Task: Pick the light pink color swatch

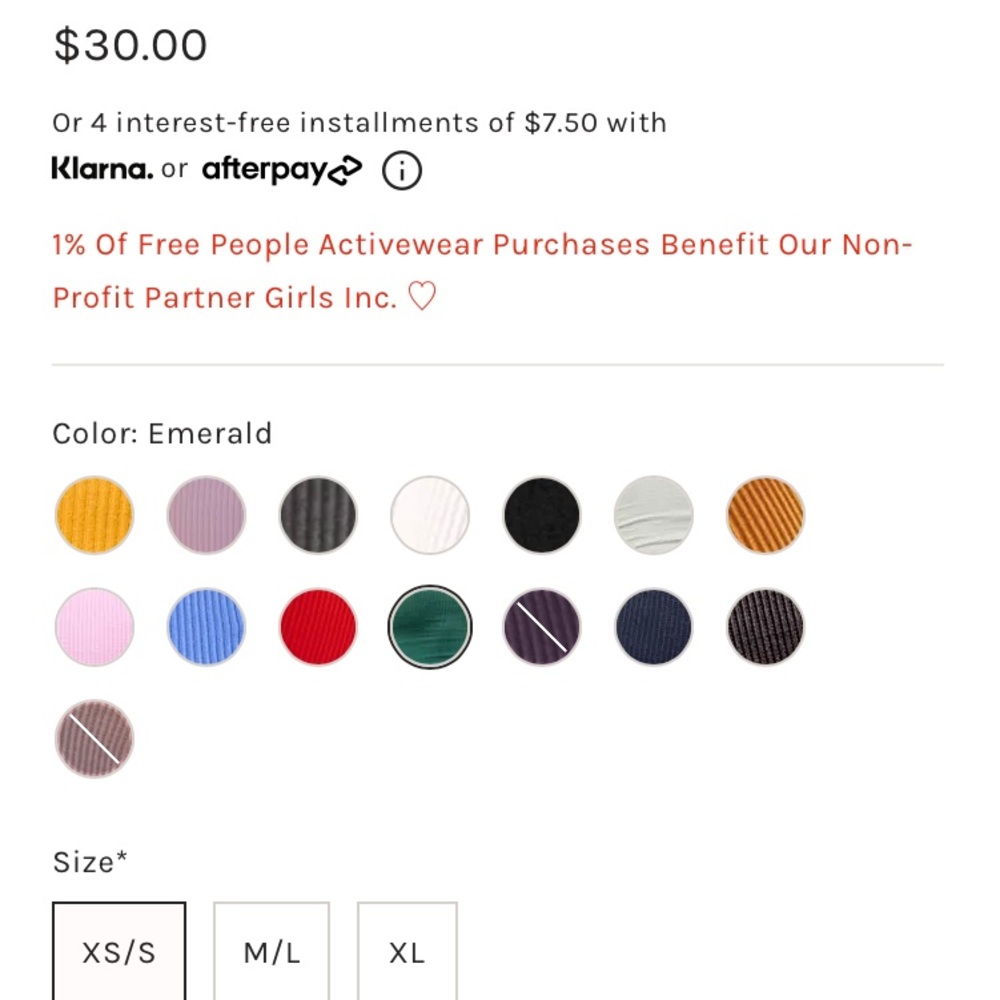Action: pos(94,627)
